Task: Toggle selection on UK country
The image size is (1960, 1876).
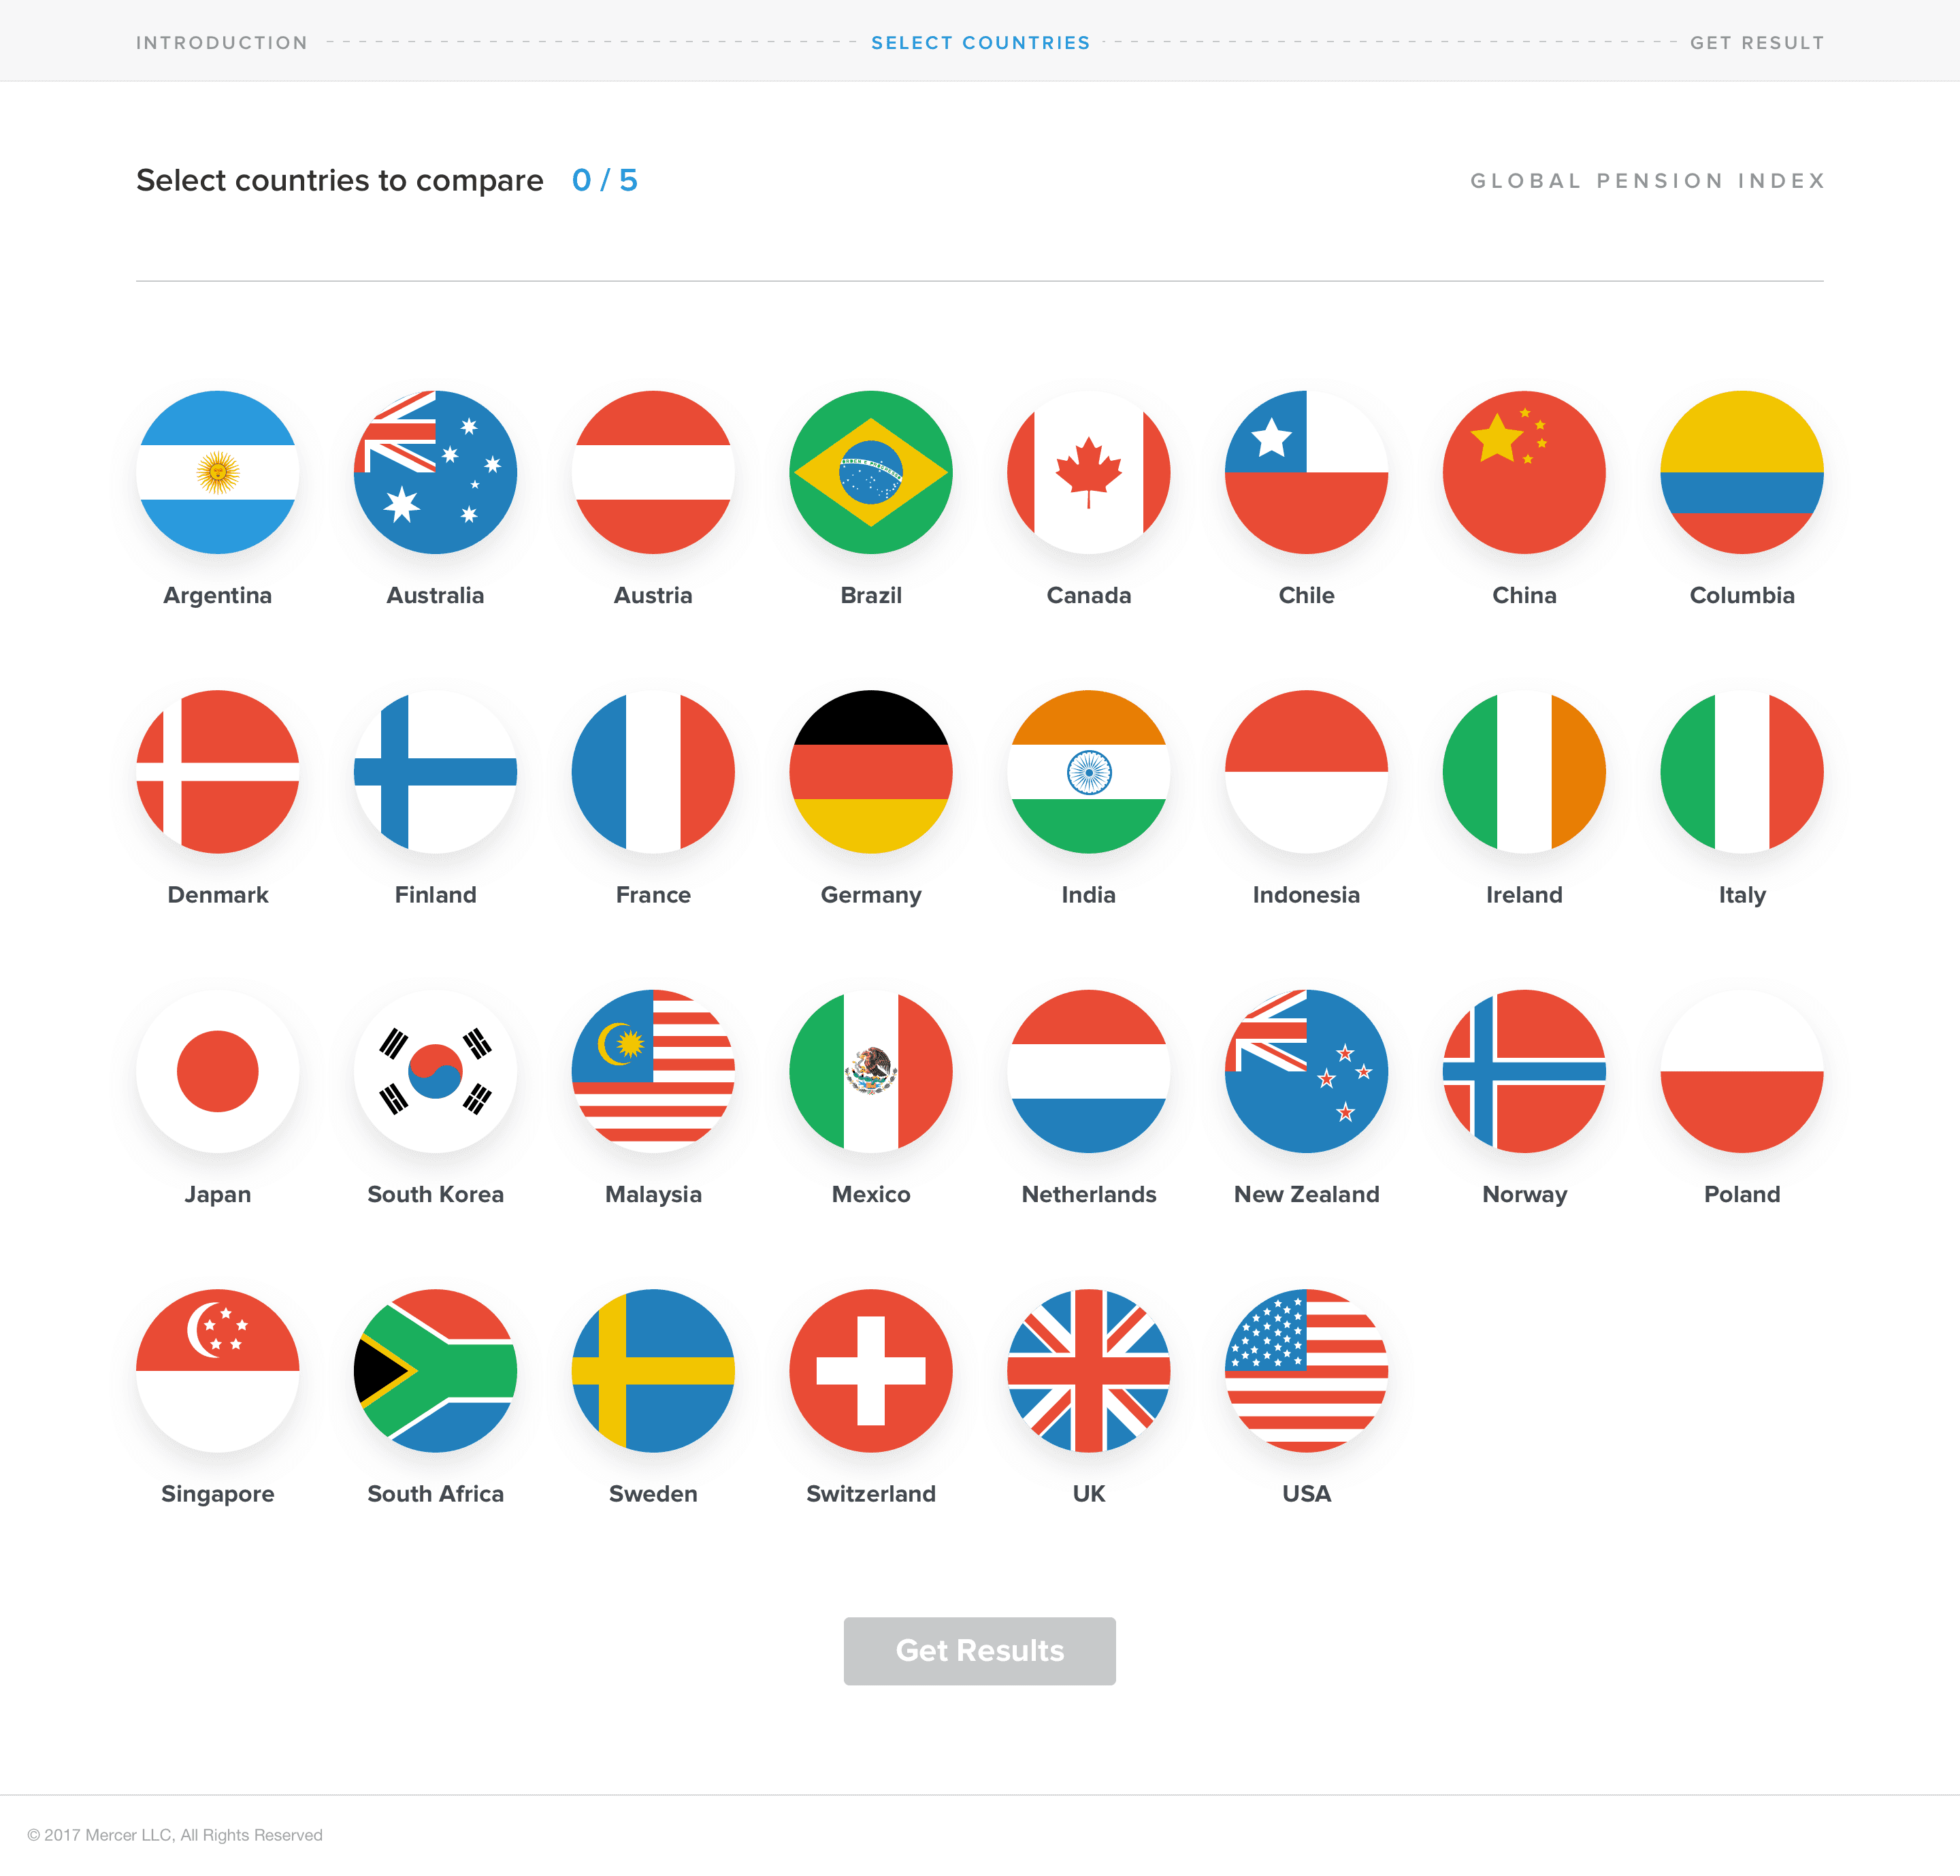Action: [1088, 1391]
